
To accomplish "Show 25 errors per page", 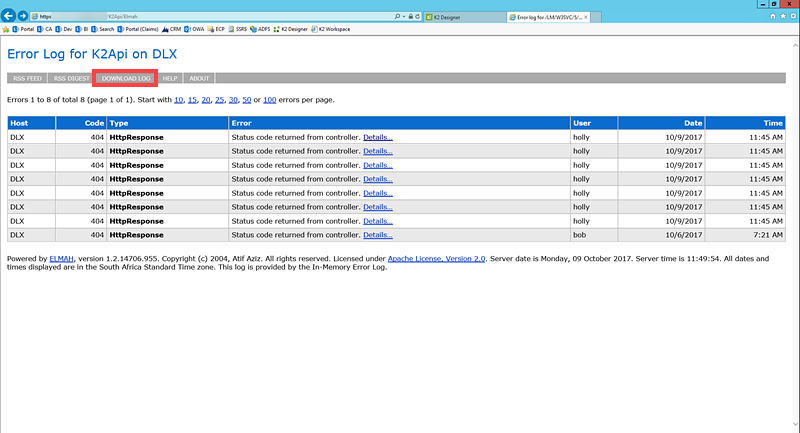I will [x=219, y=100].
